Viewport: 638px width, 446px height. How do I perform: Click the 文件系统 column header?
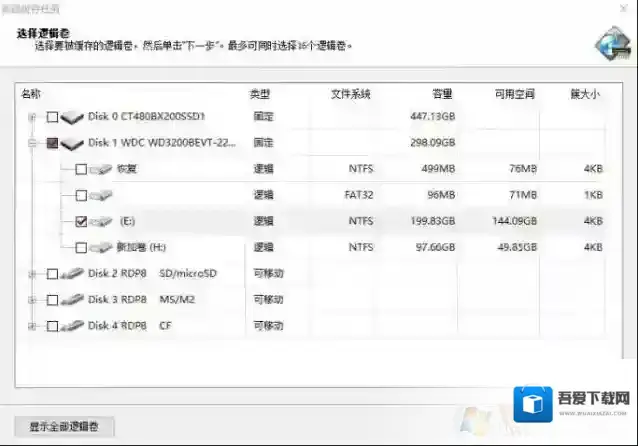click(x=350, y=94)
